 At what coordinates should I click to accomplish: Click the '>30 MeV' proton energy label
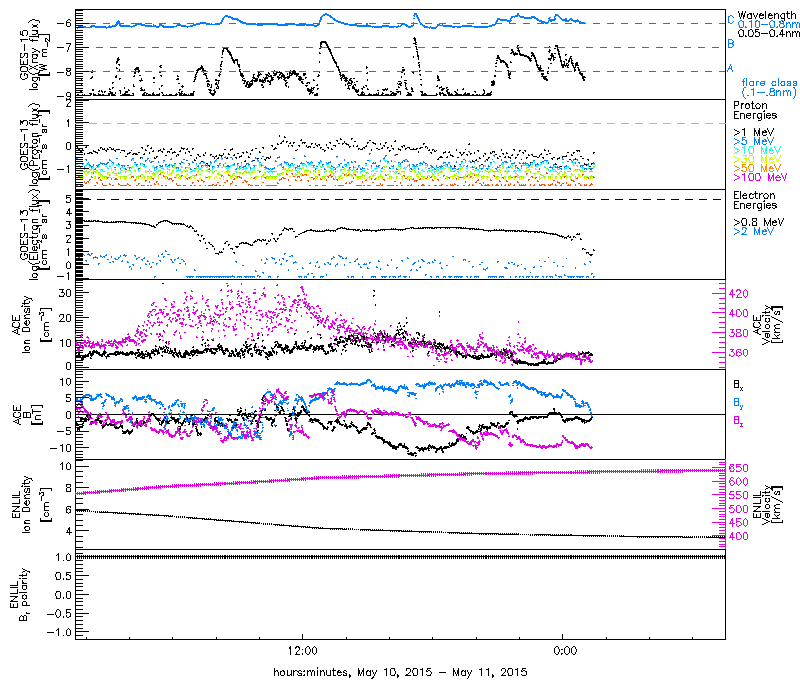[757, 160]
